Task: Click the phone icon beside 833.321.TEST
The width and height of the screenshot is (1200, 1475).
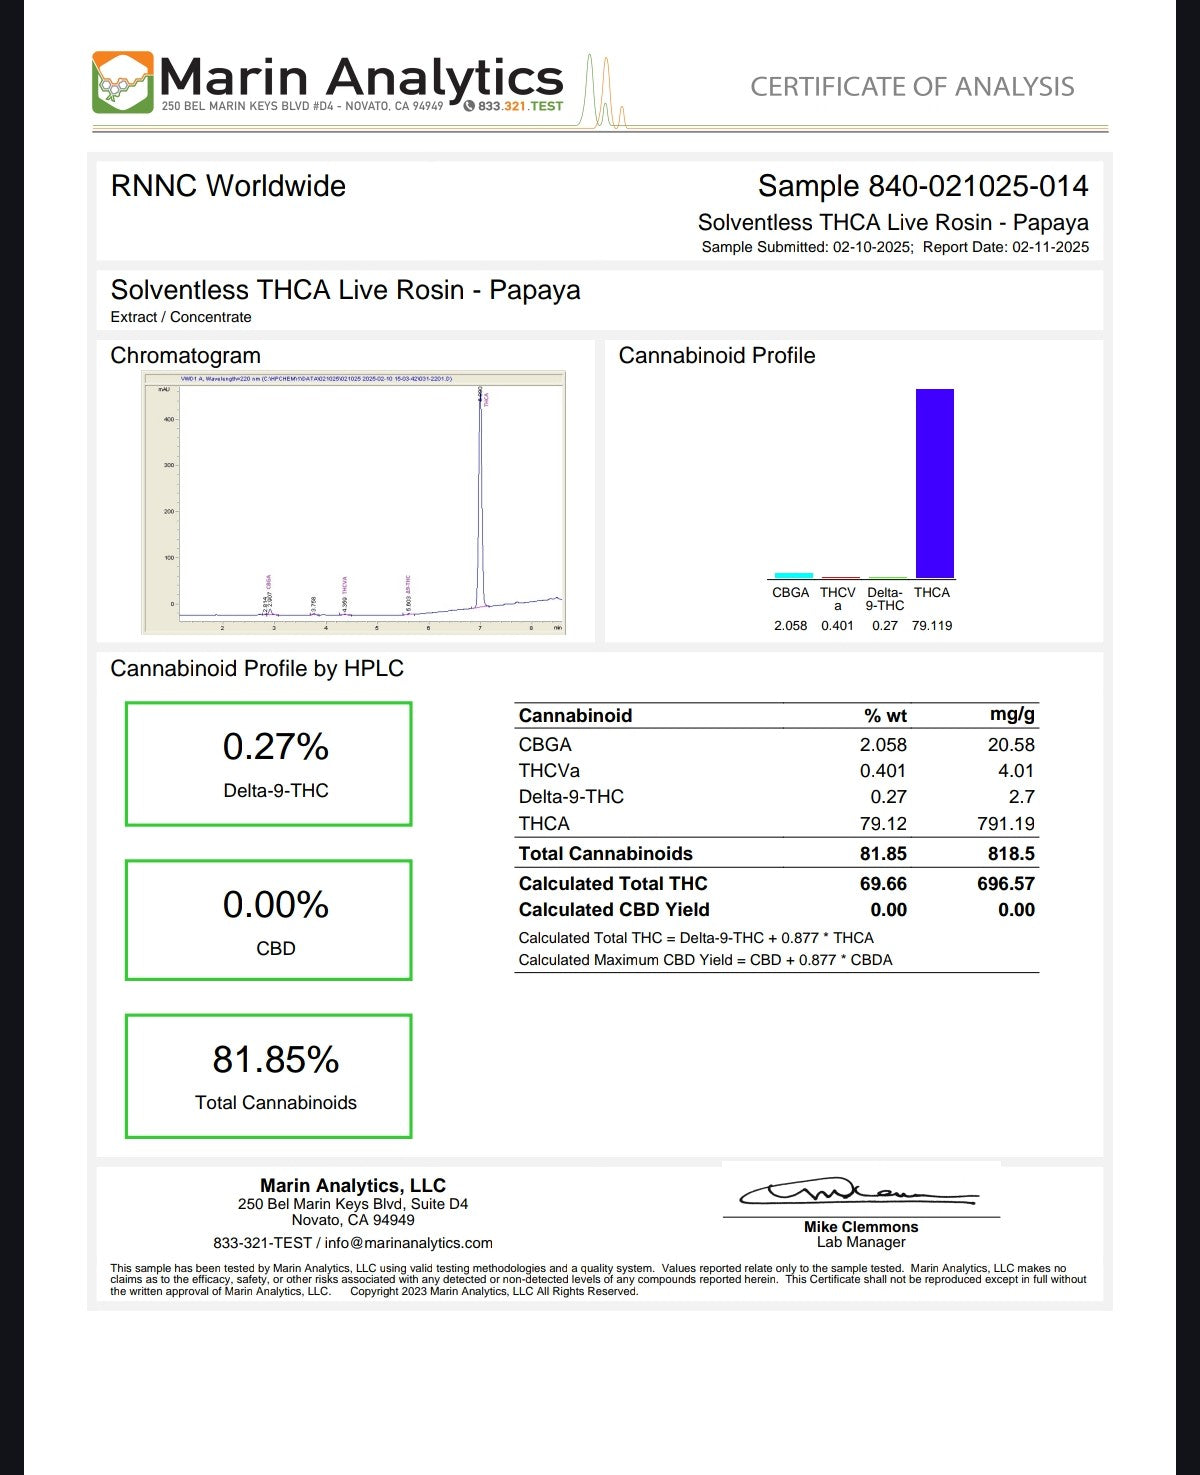Action: (469, 106)
